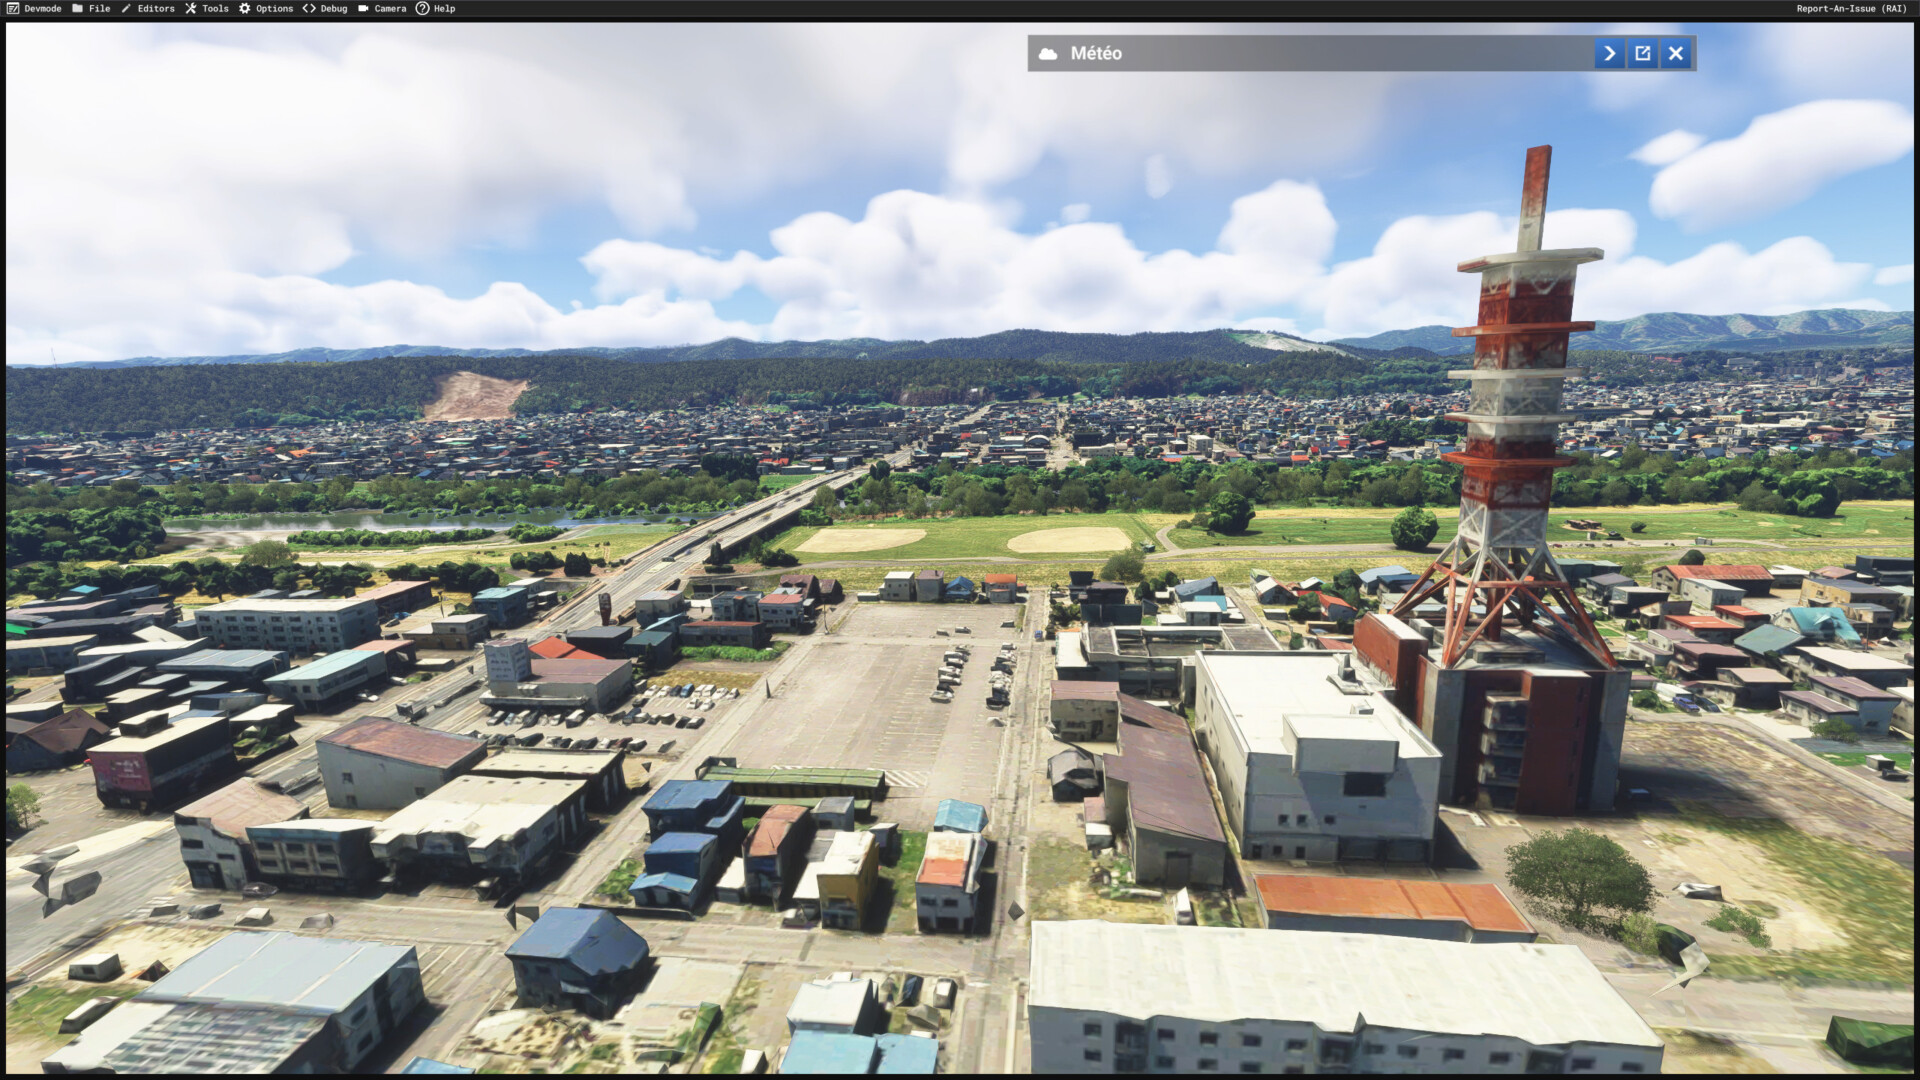This screenshot has height=1080, width=1920.
Task: Click the bare landslide patch on hillside
Action: (474, 396)
